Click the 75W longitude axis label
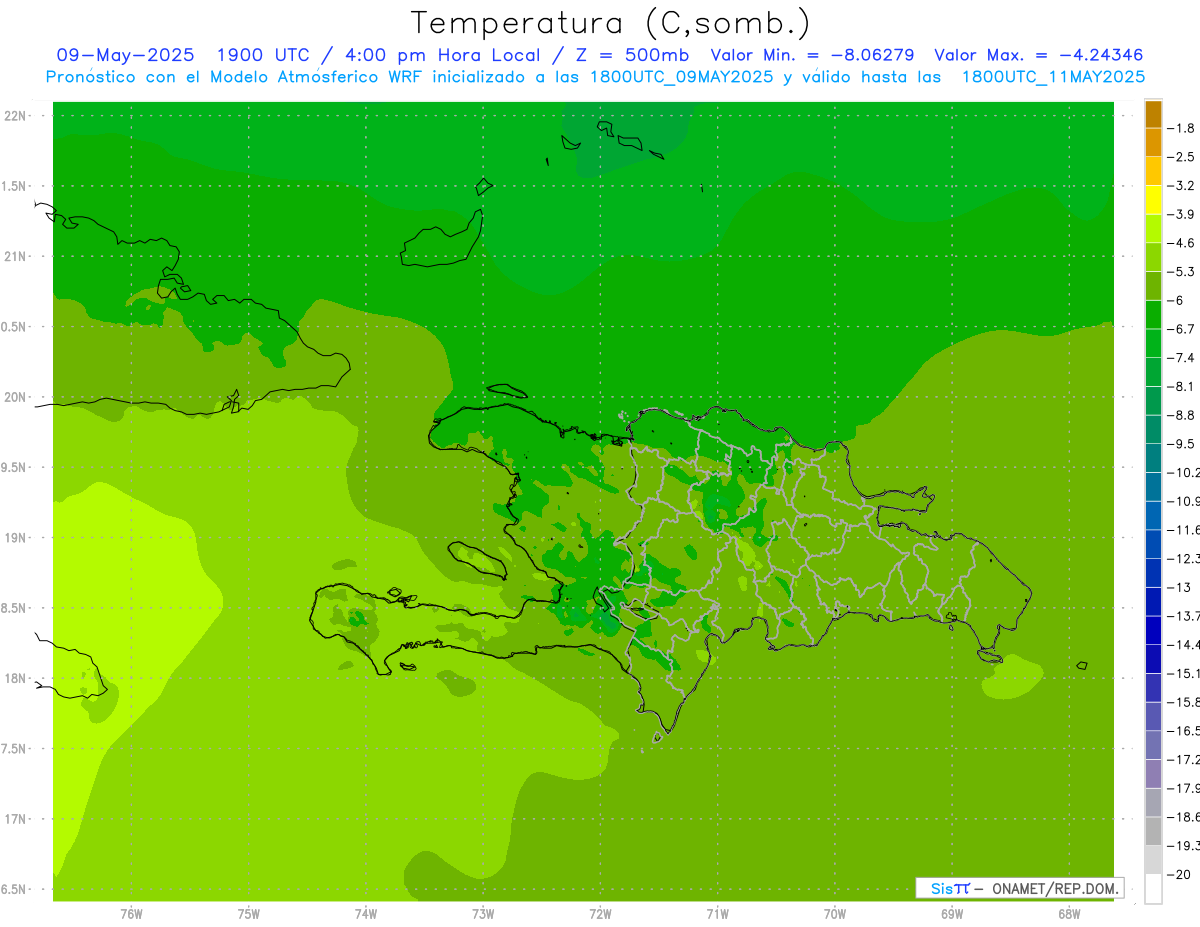The image size is (1200, 927). (x=249, y=914)
